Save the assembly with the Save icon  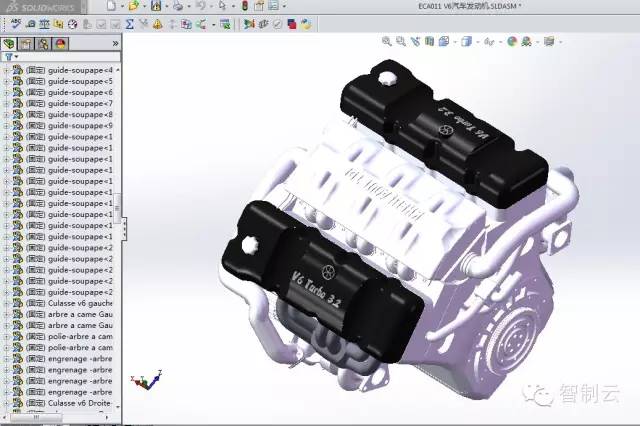pos(156,6)
